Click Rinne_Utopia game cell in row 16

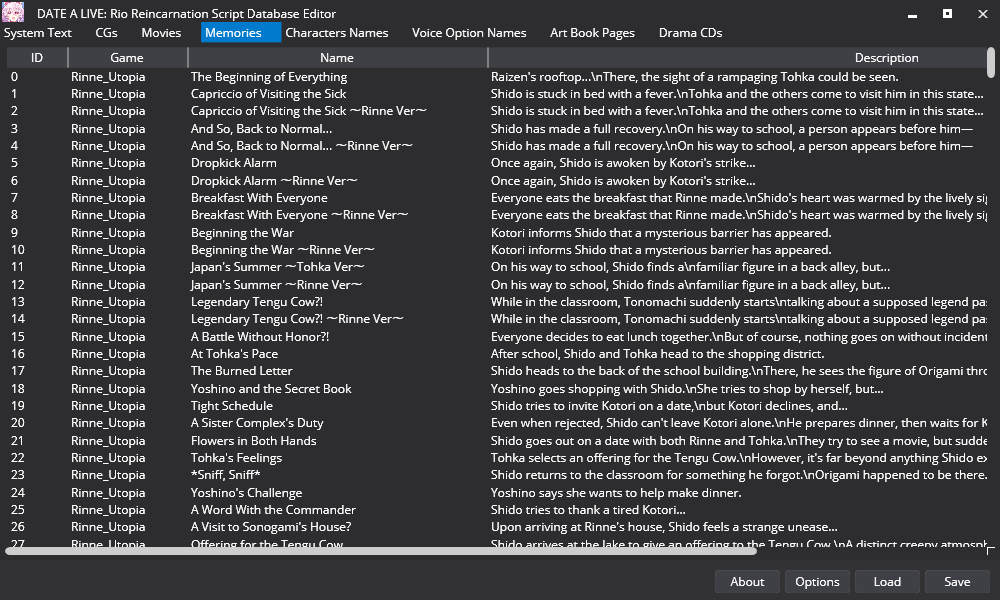pos(108,353)
